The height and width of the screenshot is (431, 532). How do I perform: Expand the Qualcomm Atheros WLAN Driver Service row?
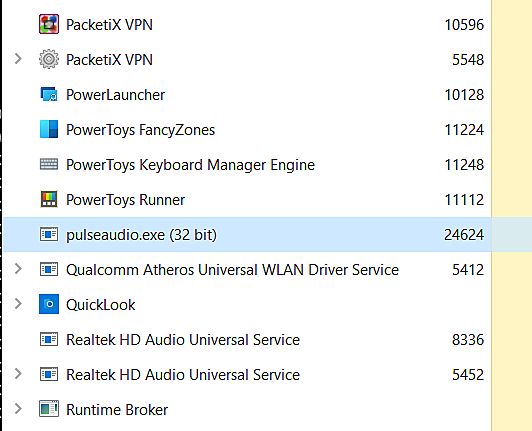coord(18,269)
